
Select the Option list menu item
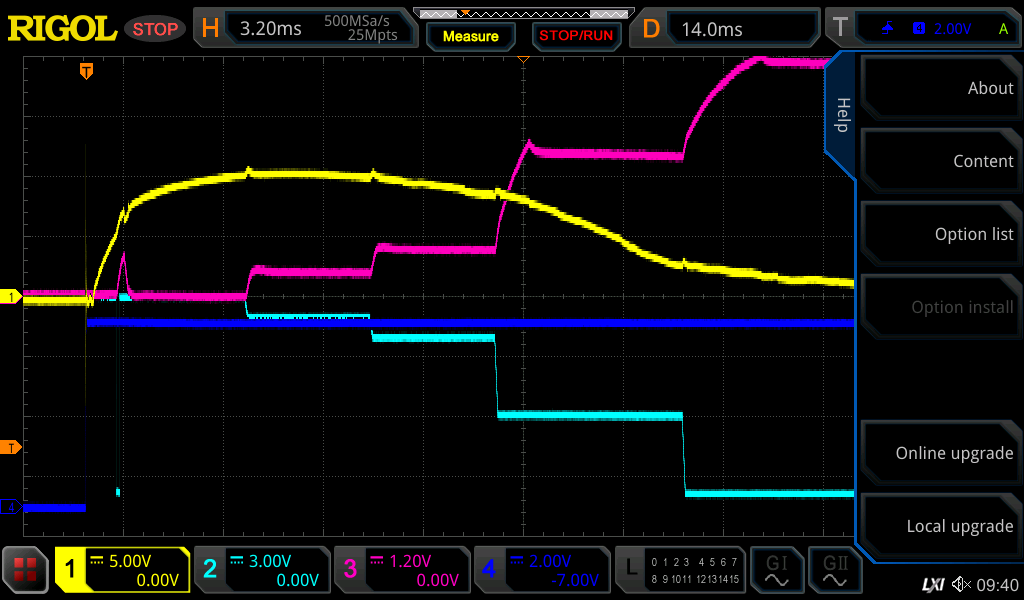click(941, 234)
